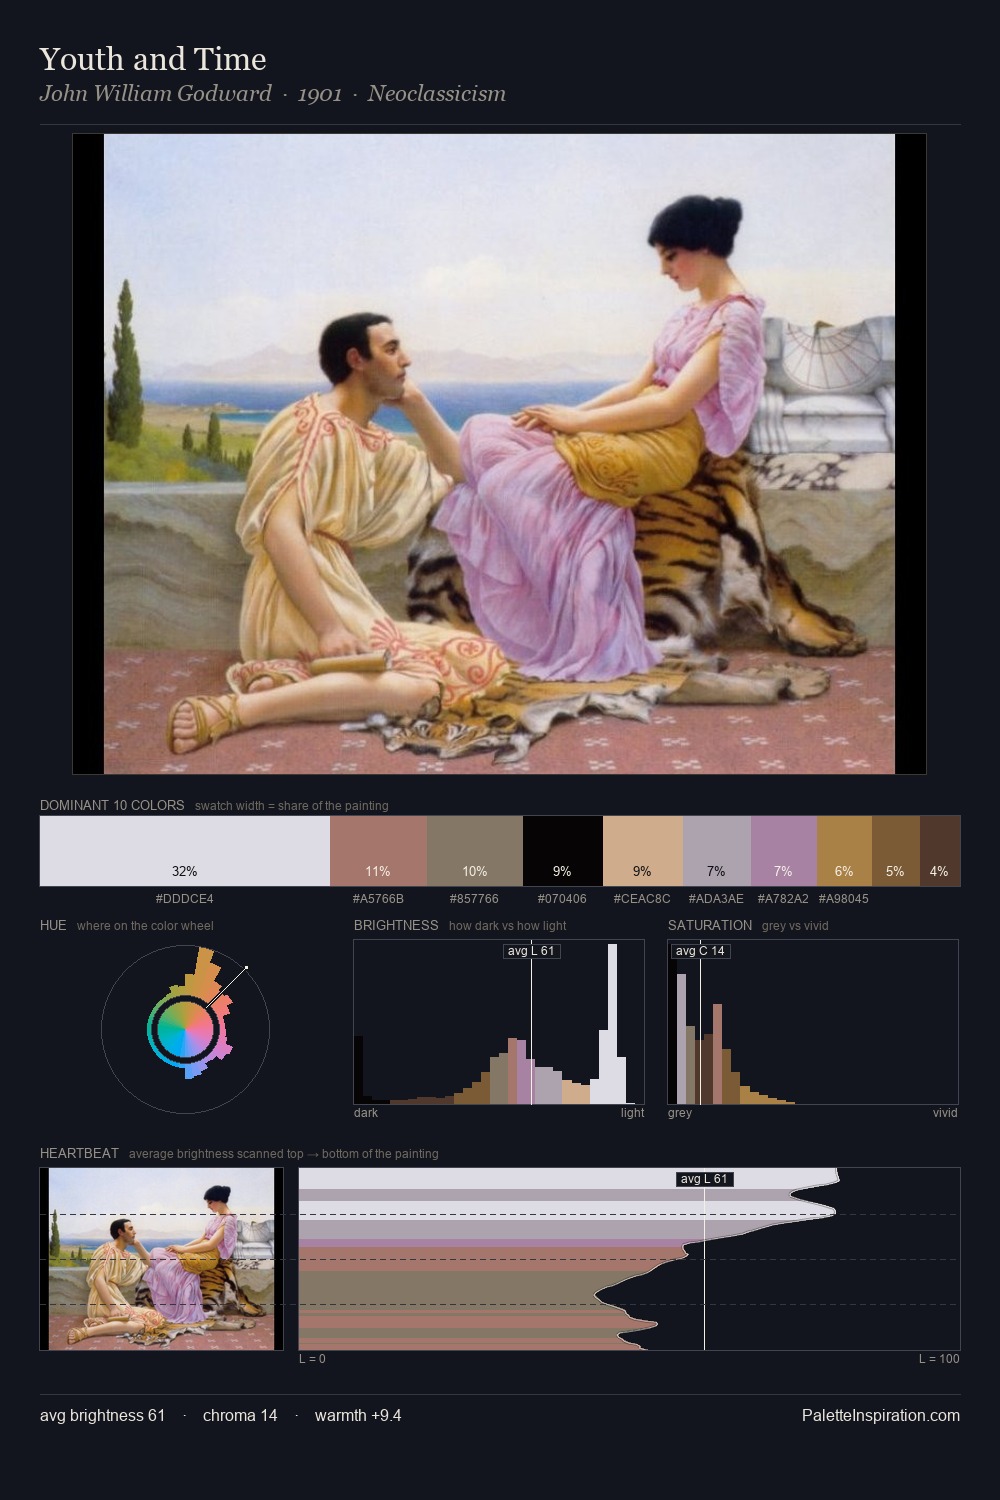Viewport: 1000px width, 1500px height.
Task: Click the year 1901 in subtitle
Action: pyautogui.click(x=320, y=94)
